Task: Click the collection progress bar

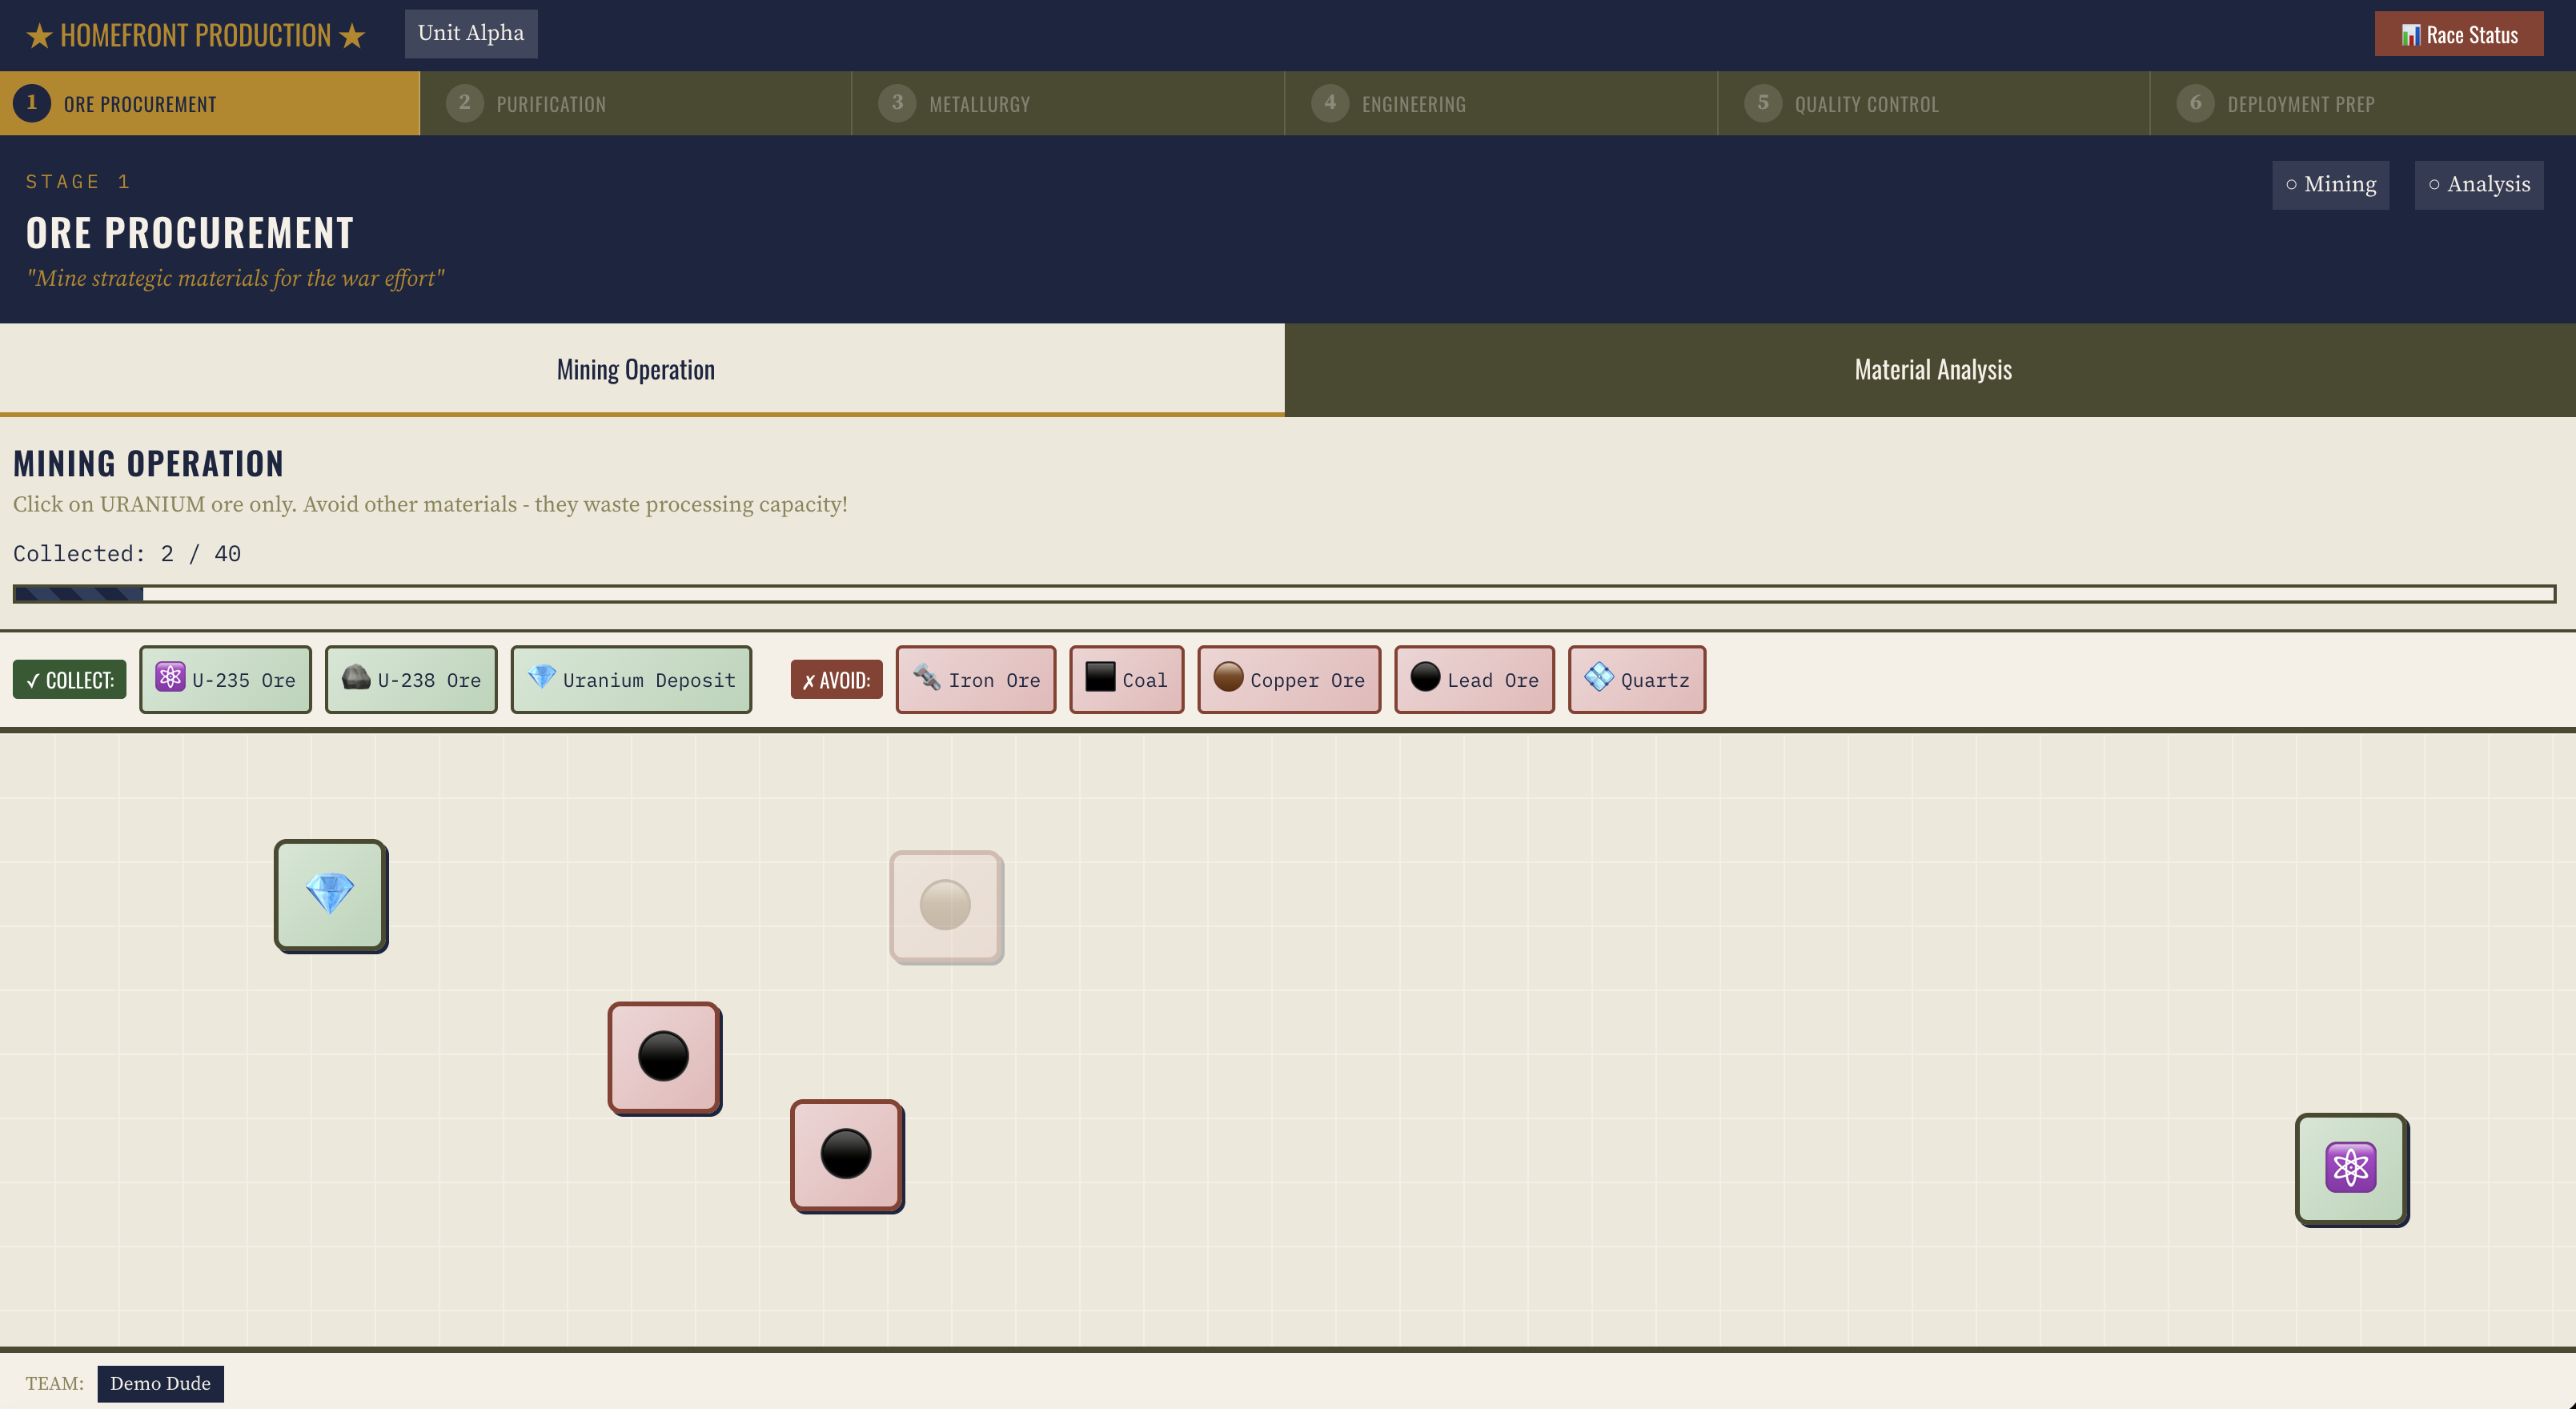Action: [x=1284, y=594]
